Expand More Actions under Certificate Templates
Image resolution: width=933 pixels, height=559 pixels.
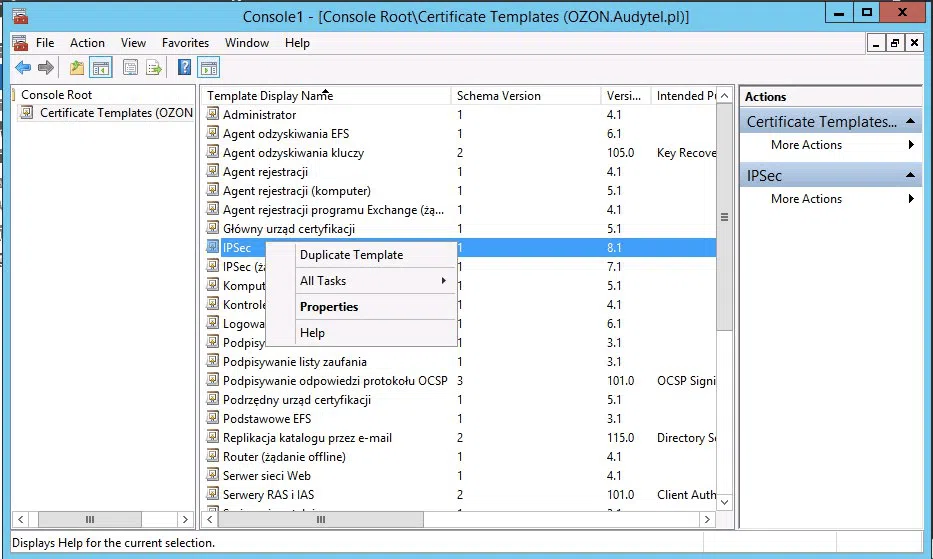click(842, 145)
